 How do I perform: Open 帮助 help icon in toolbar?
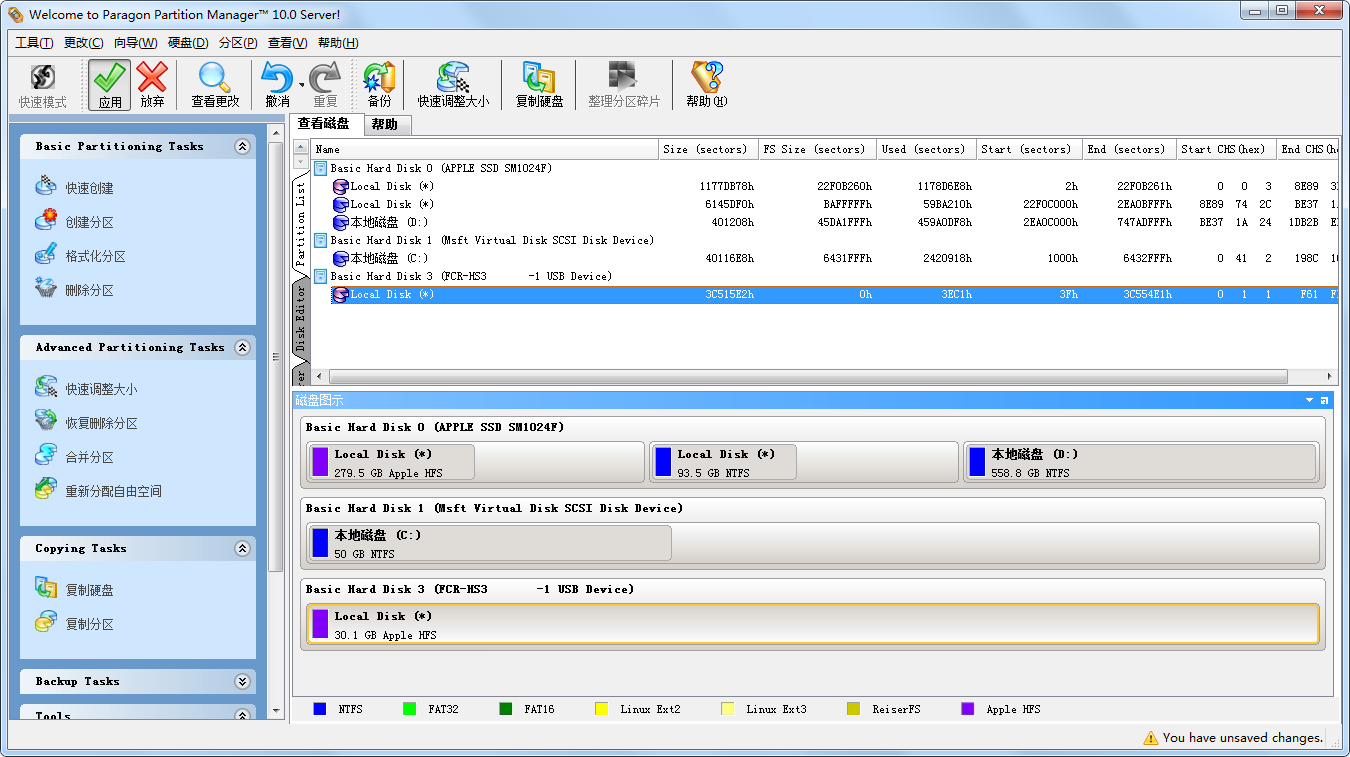pyautogui.click(x=706, y=86)
